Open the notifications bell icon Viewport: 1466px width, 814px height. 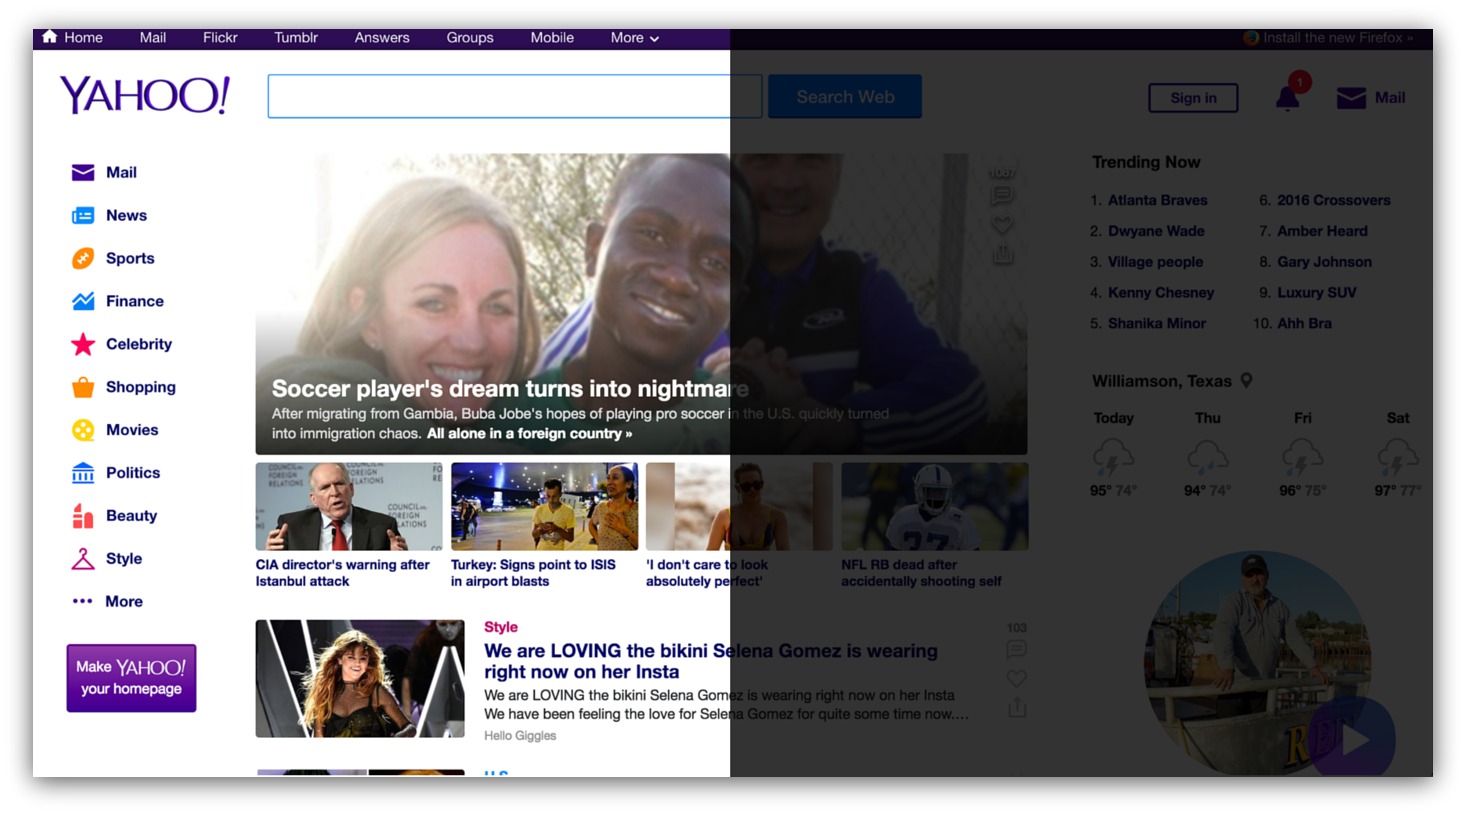point(1288,96)
